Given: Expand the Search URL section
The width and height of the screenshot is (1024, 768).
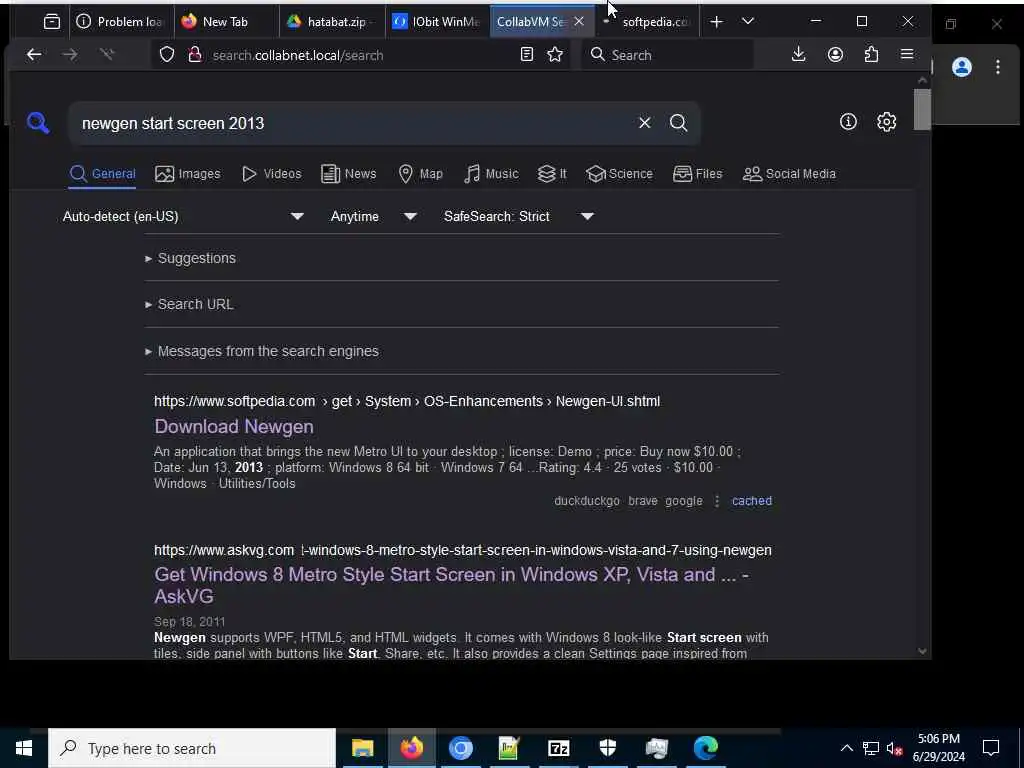Looking at the screenshot, I should [x=189, y=304].
